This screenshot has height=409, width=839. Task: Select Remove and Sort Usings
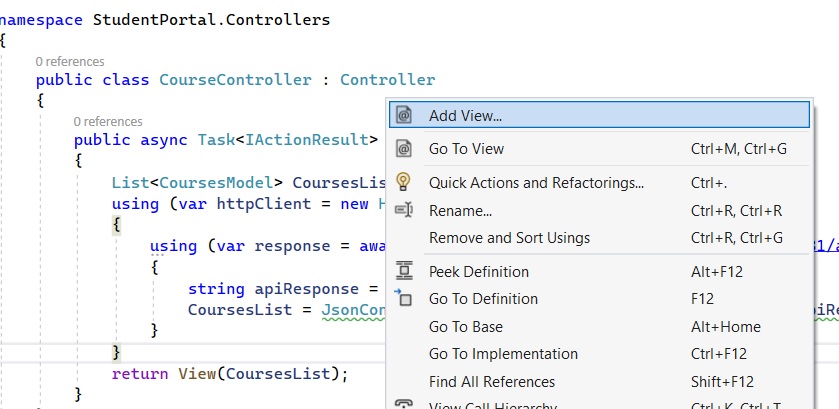599,237
